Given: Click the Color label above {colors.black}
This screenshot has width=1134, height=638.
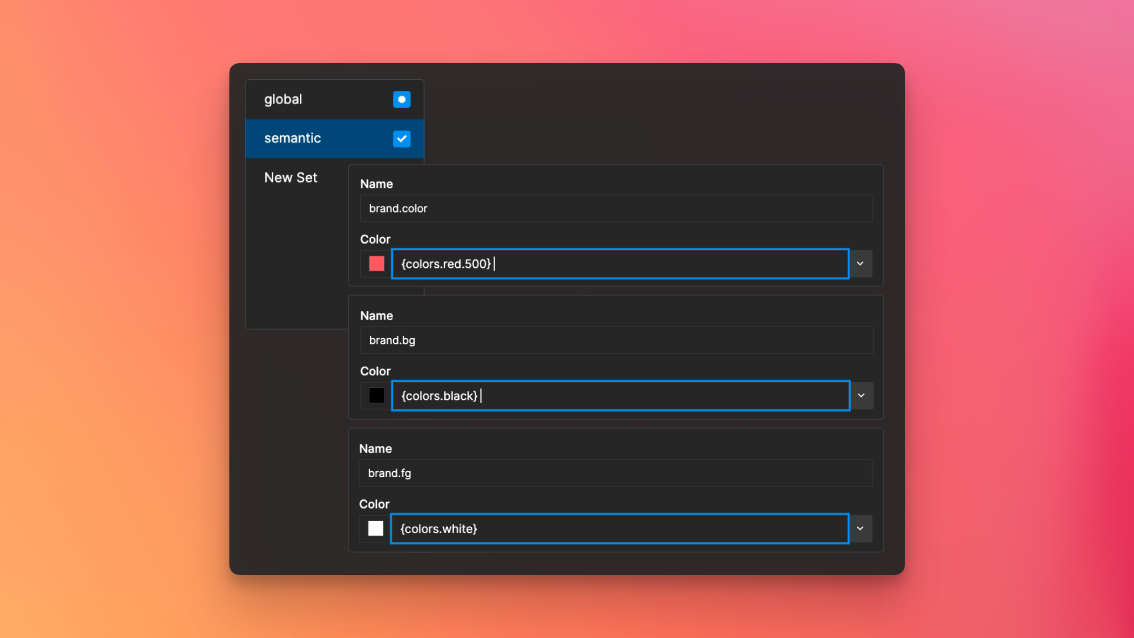Looking at the screenshot, I should click(x=375, y=371).
